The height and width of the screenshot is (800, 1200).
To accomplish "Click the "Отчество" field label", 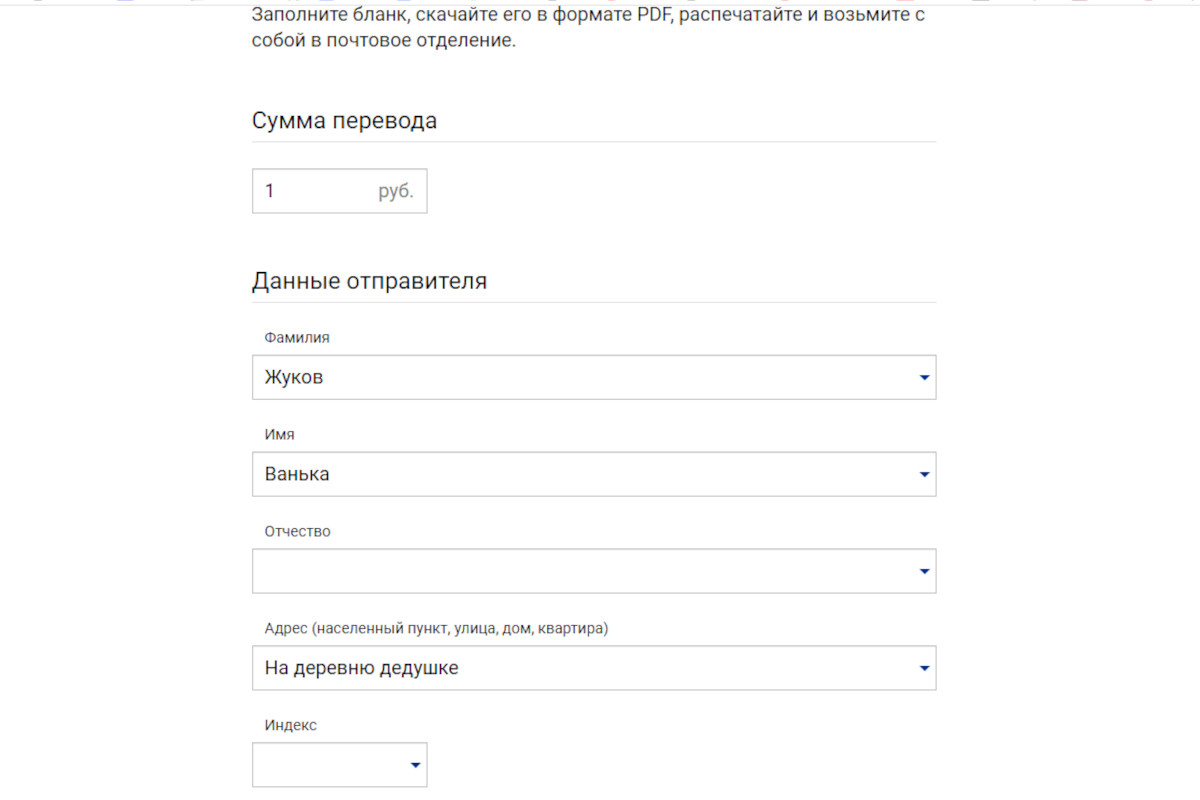I will coord(297,532).
